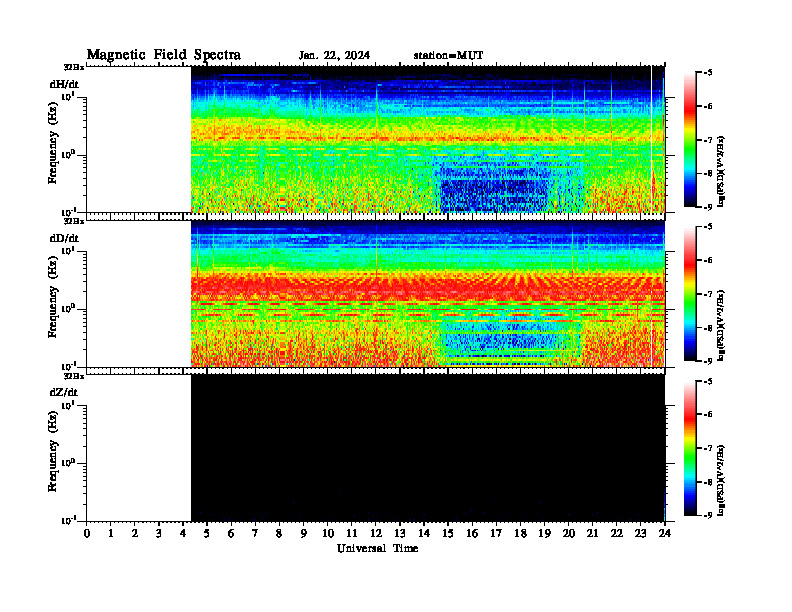Click hour tick label "19" on time axis
The width and height of the screenshot is (792, 612).
pos(544,534)
